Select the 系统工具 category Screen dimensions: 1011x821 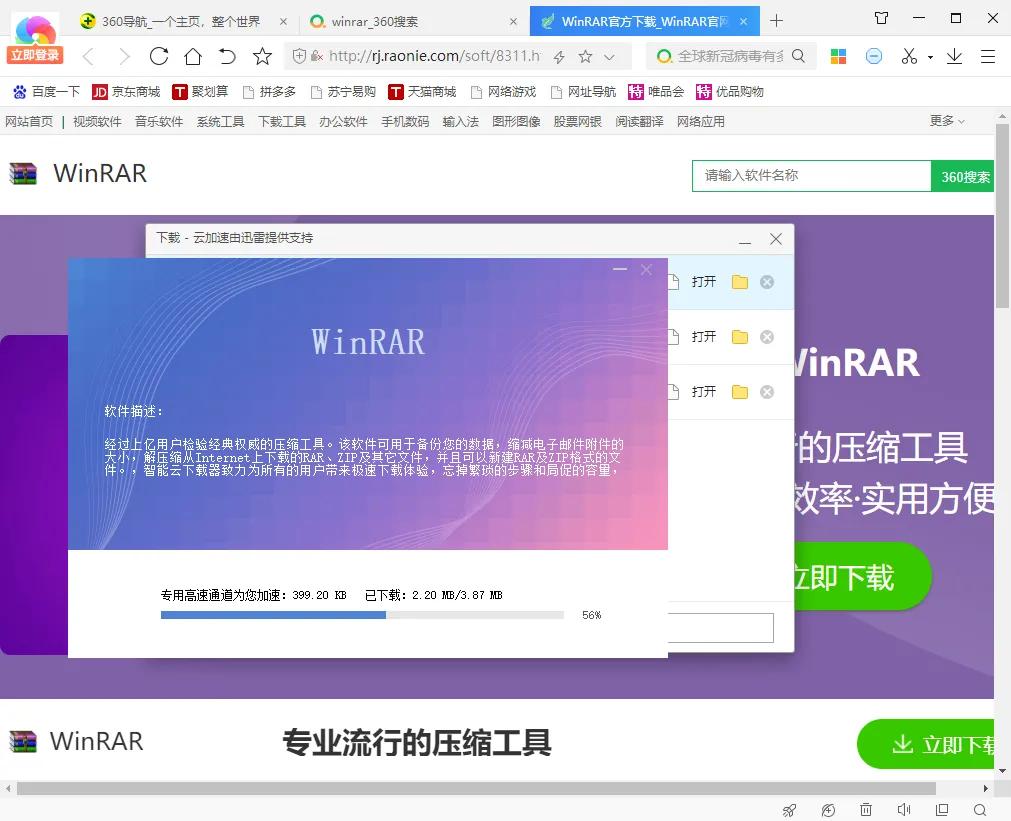coord(219,120)
